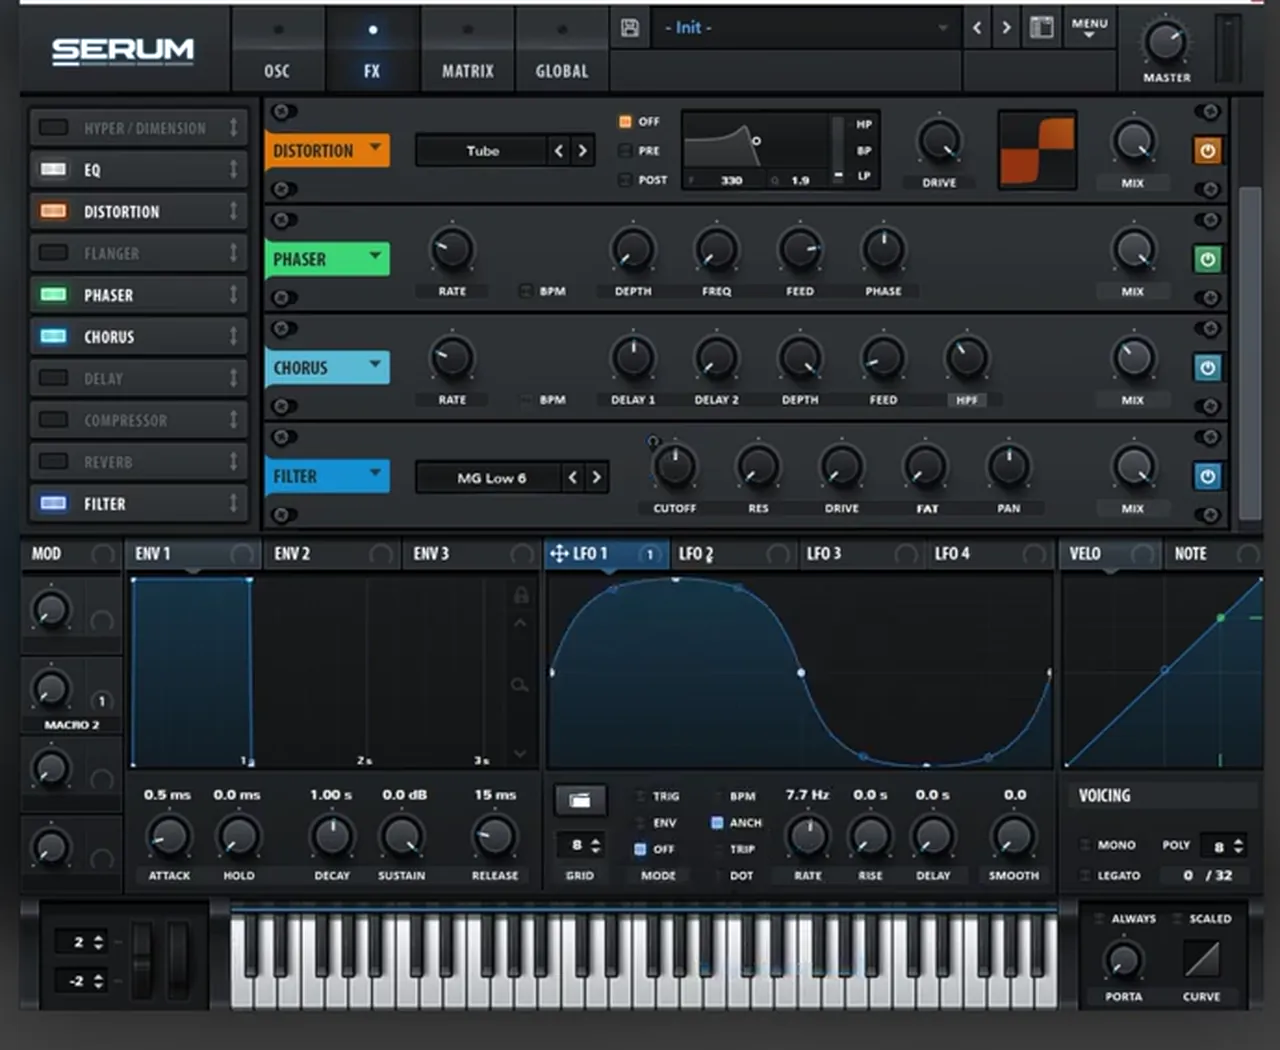
Task: Lock the envelope view padlock icon
Action: coord(521,596)
